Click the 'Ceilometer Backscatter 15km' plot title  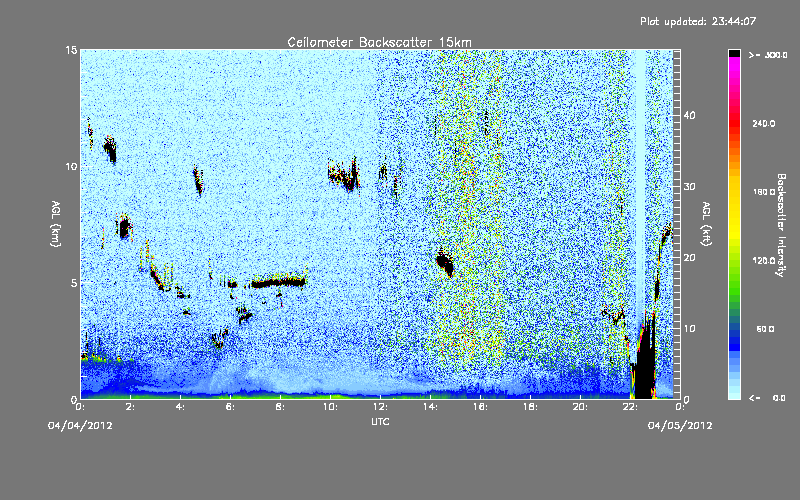click(379, 42)
